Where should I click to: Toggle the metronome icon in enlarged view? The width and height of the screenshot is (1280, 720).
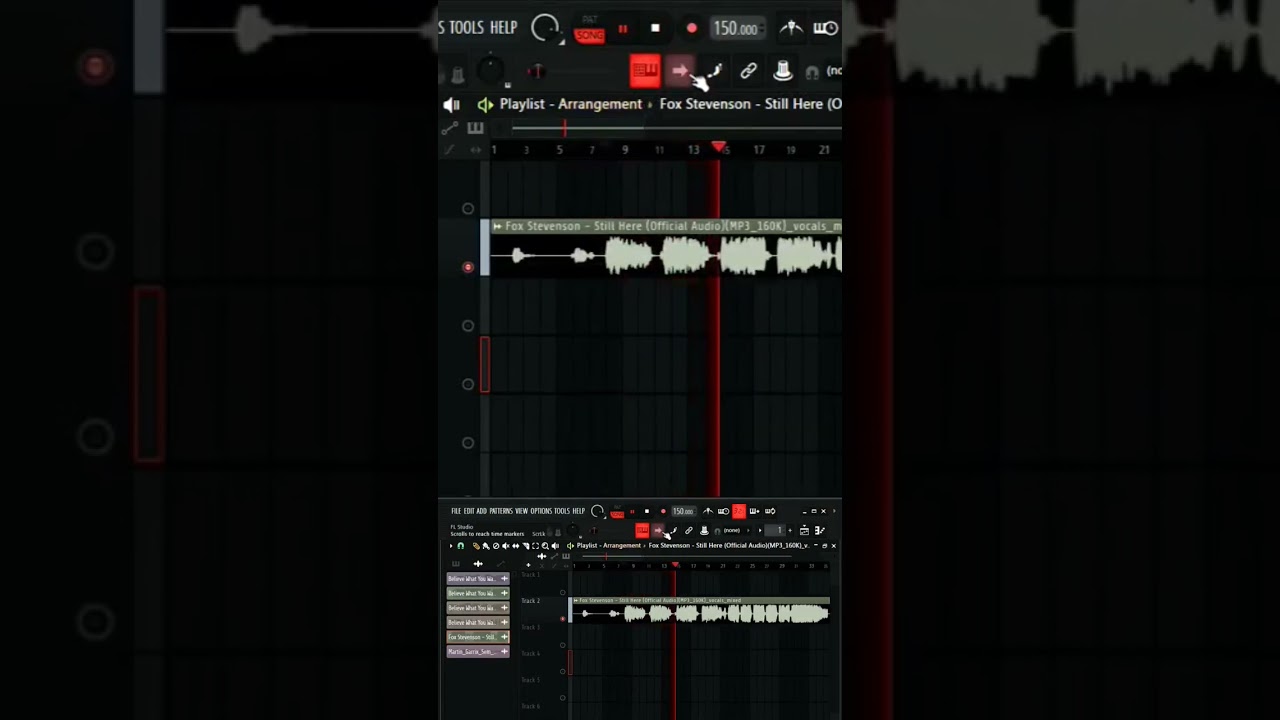click(791, 28)
